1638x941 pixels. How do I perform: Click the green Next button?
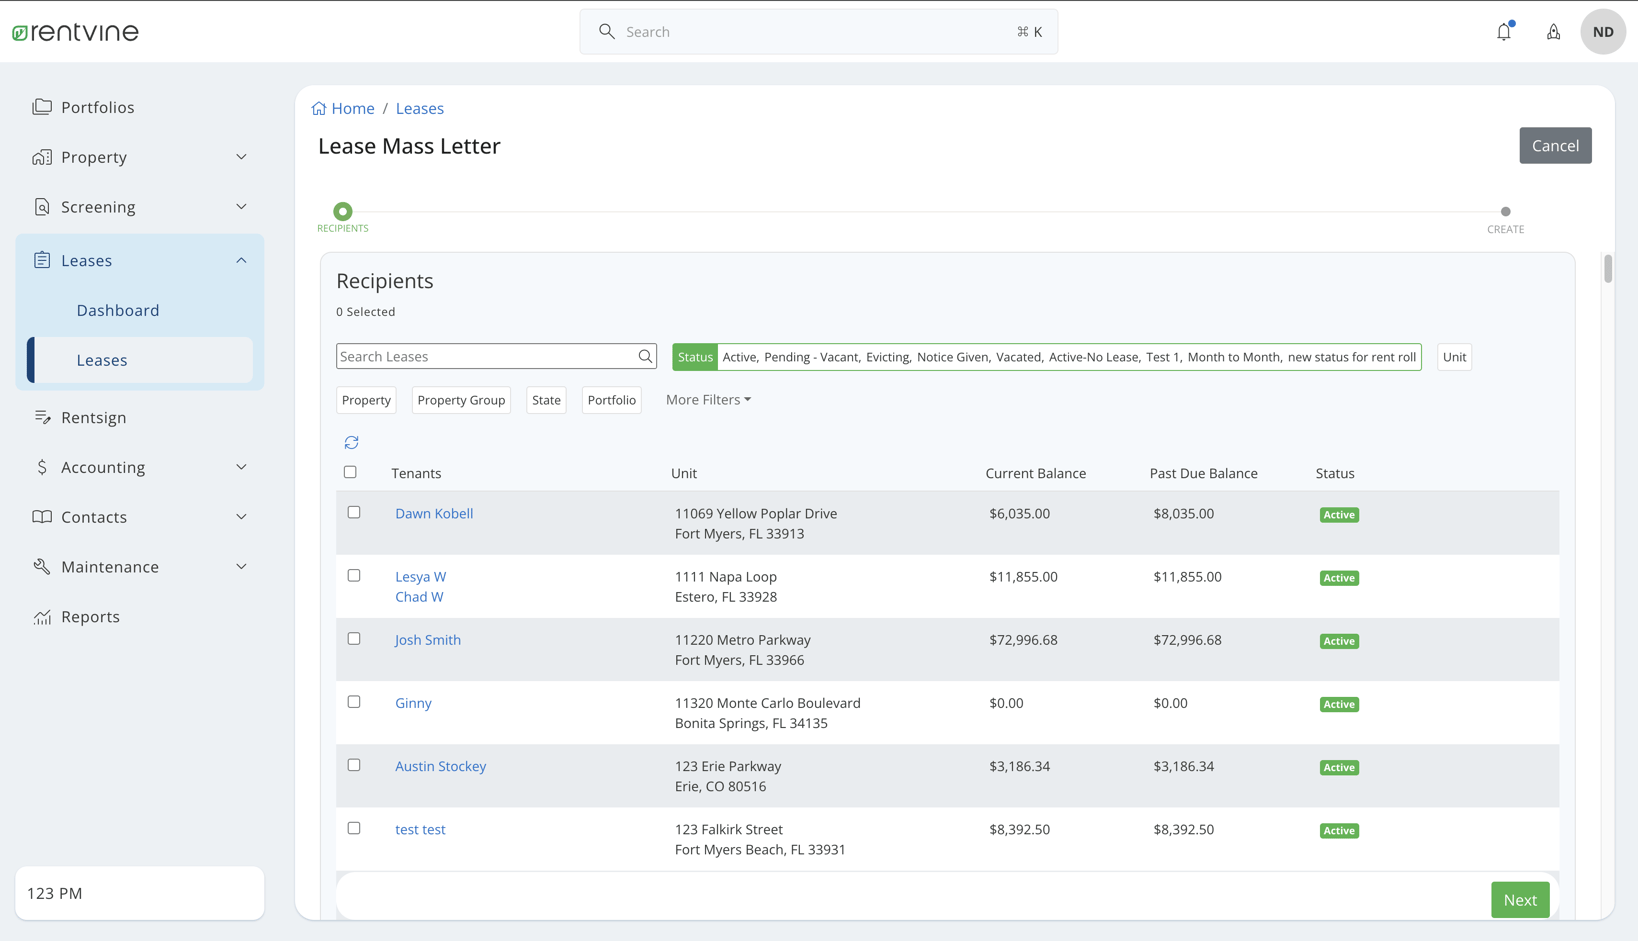tap(1519, 900)
